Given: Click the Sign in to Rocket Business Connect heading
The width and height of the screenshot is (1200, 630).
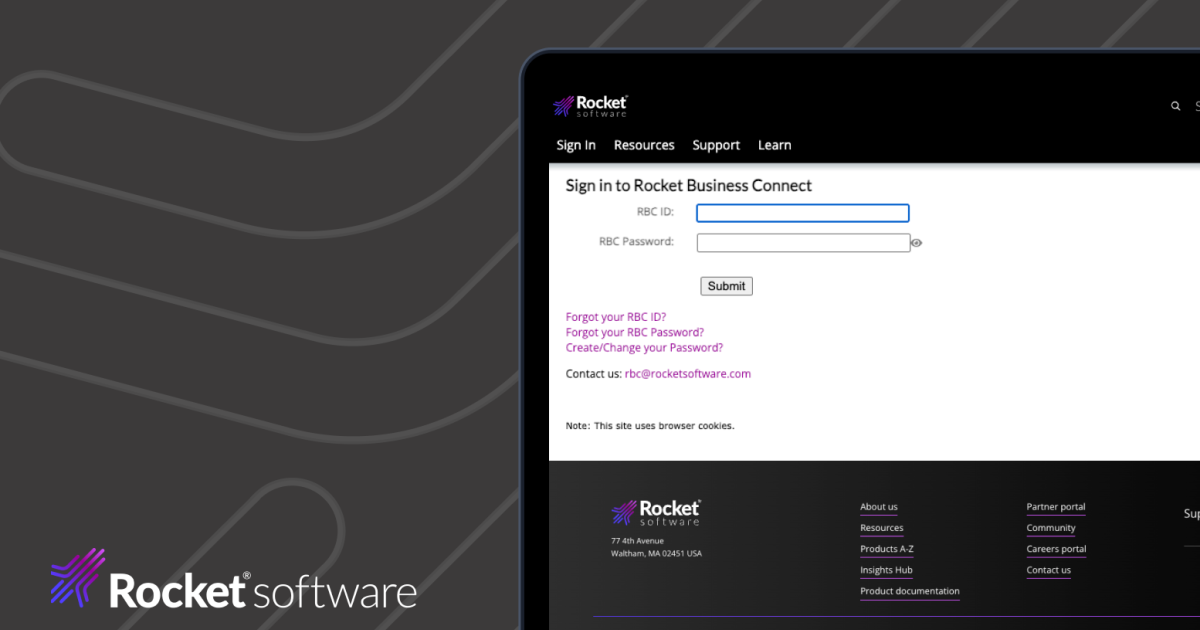Looking at the screenshot, I should (689, 185).
